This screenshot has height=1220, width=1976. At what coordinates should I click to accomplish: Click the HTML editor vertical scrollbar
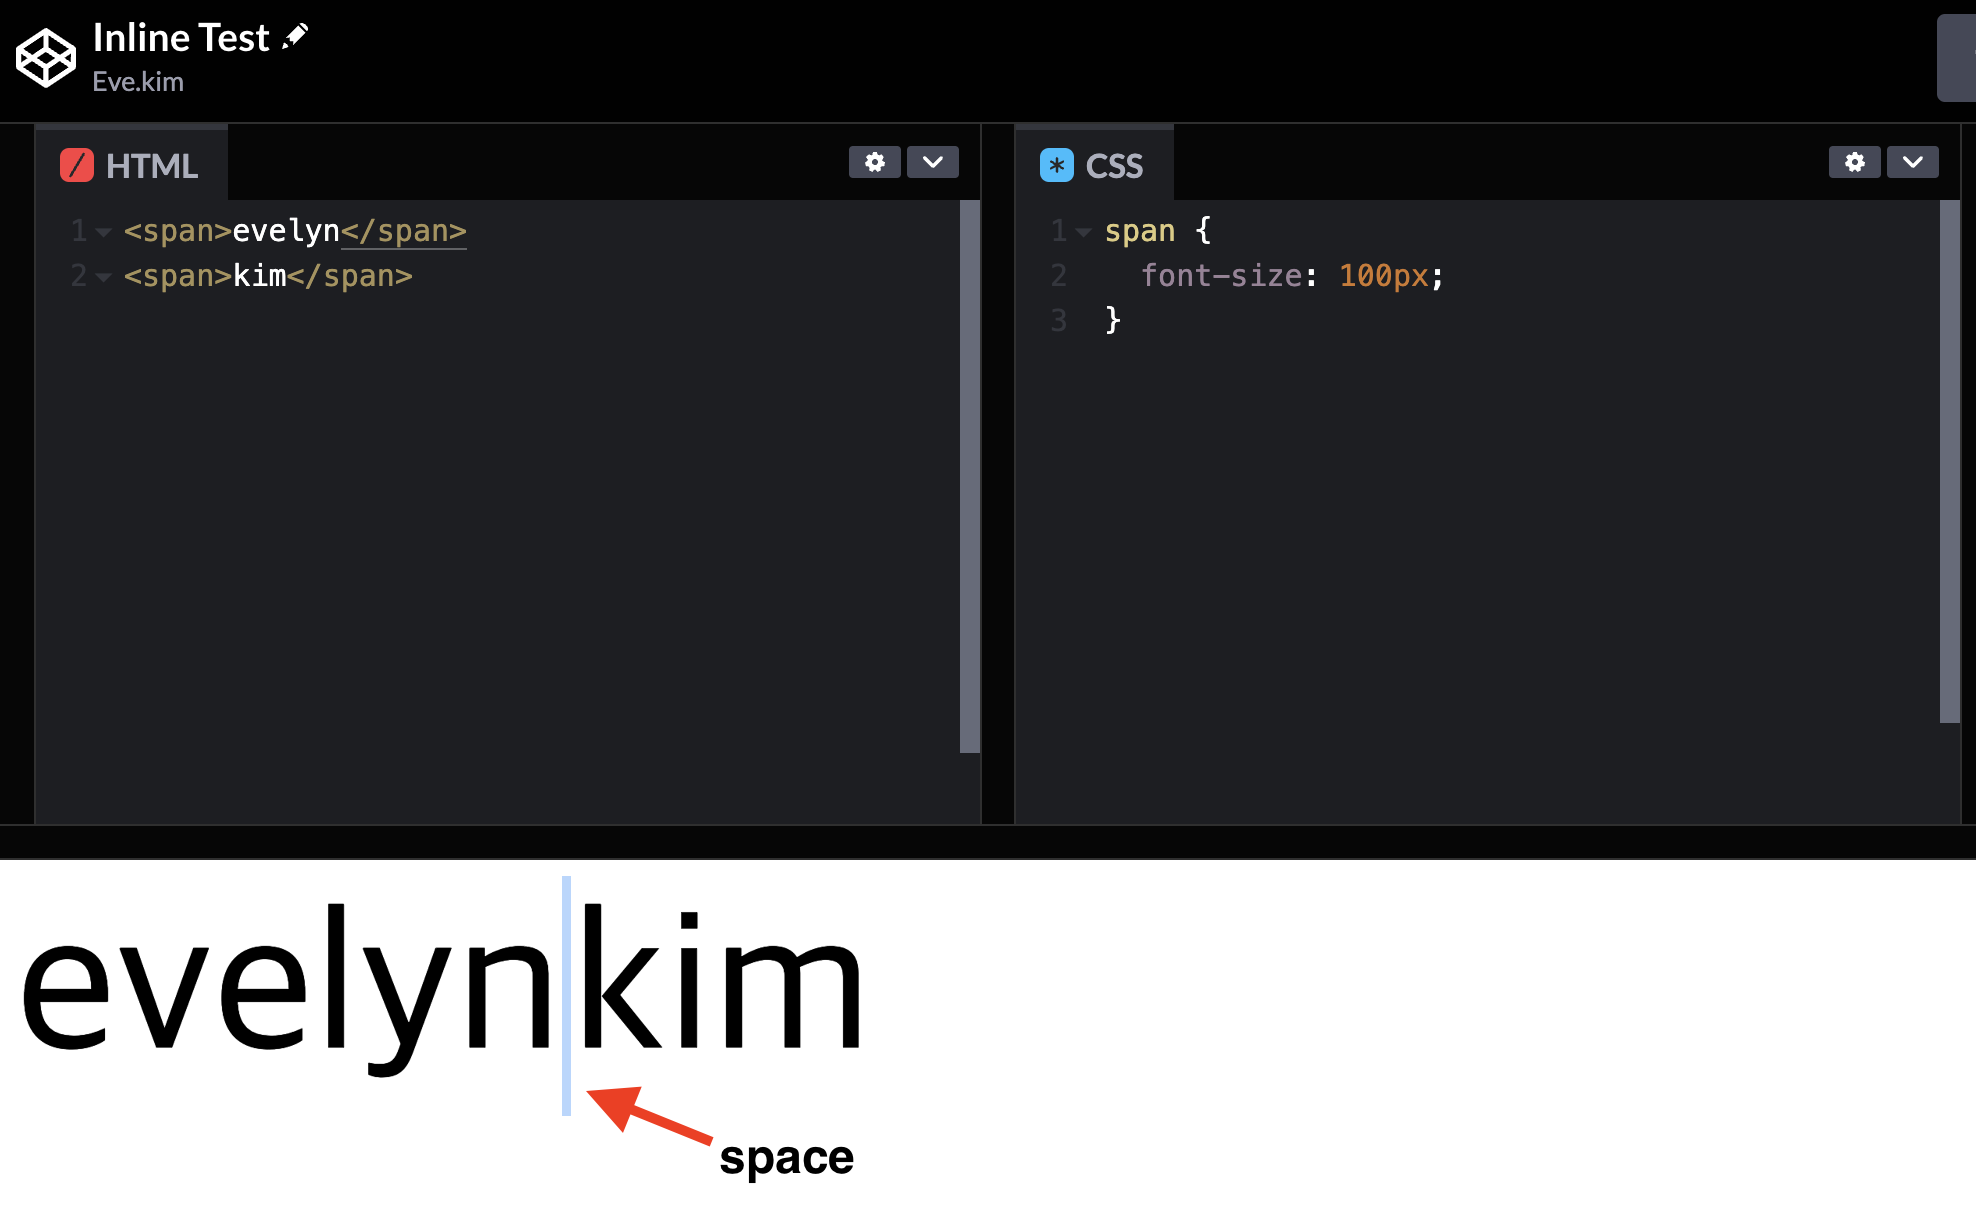tap(969, 476)
